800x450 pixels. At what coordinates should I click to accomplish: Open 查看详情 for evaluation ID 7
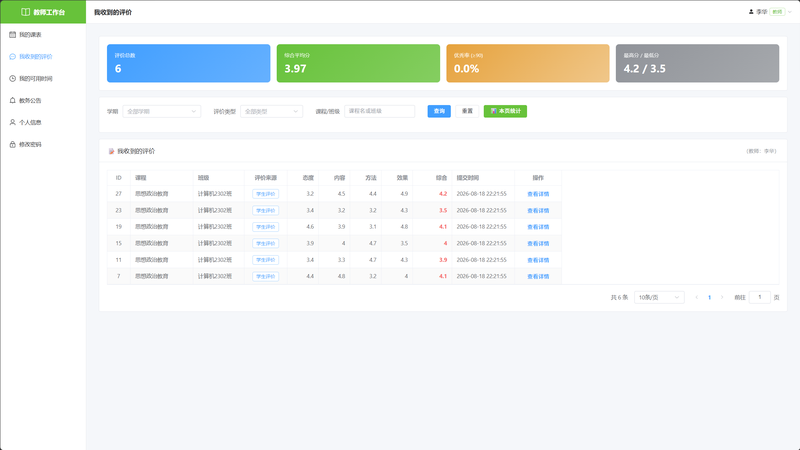(538, 276)
